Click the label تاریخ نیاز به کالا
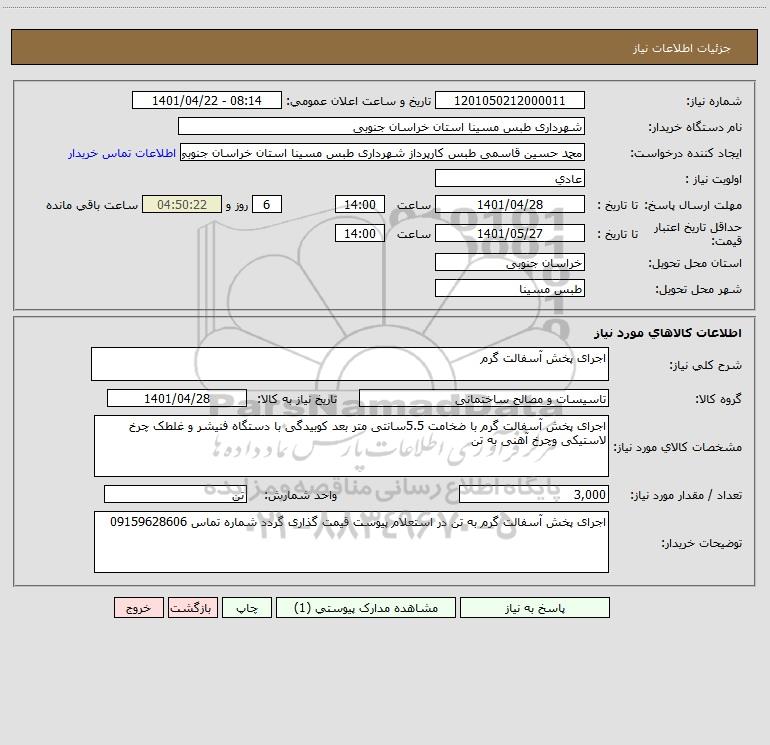This screenshot has height=745, width=770. pyautogui.click(x=297, y=399)
